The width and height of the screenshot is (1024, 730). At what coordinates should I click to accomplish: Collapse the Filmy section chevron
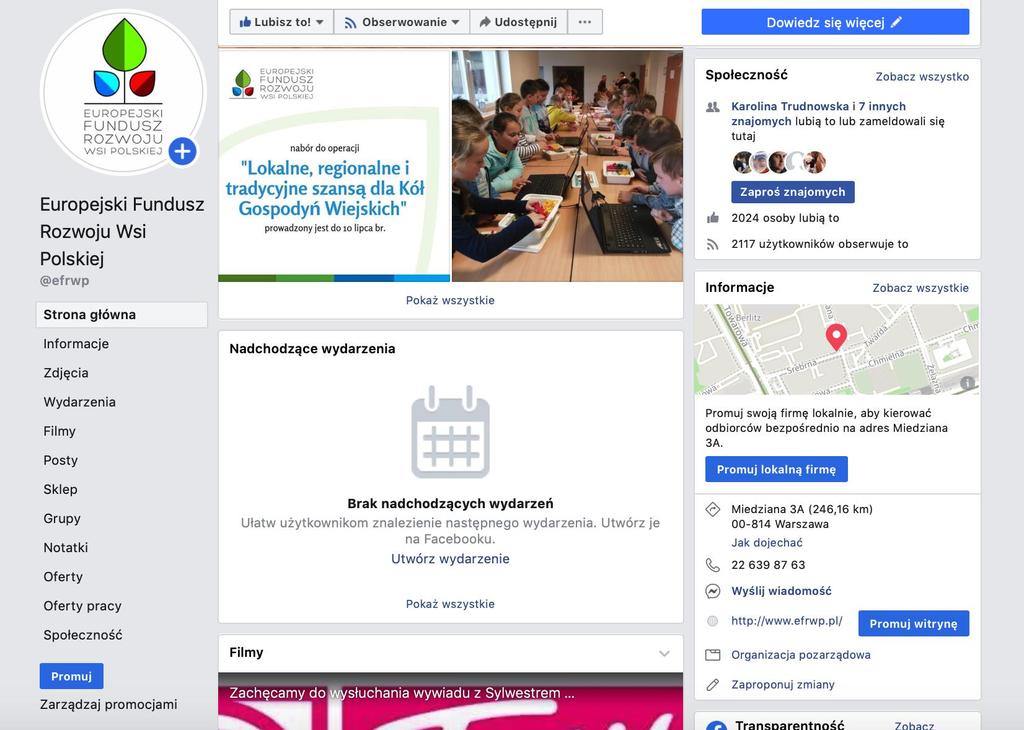pos(664,654)
